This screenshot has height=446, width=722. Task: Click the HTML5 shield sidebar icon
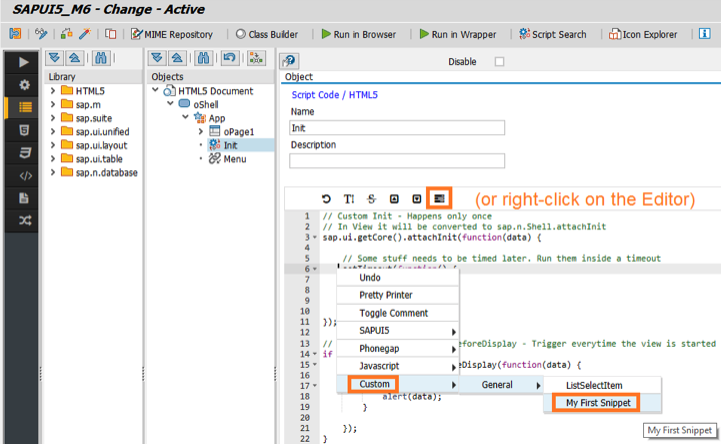[24, 130]
